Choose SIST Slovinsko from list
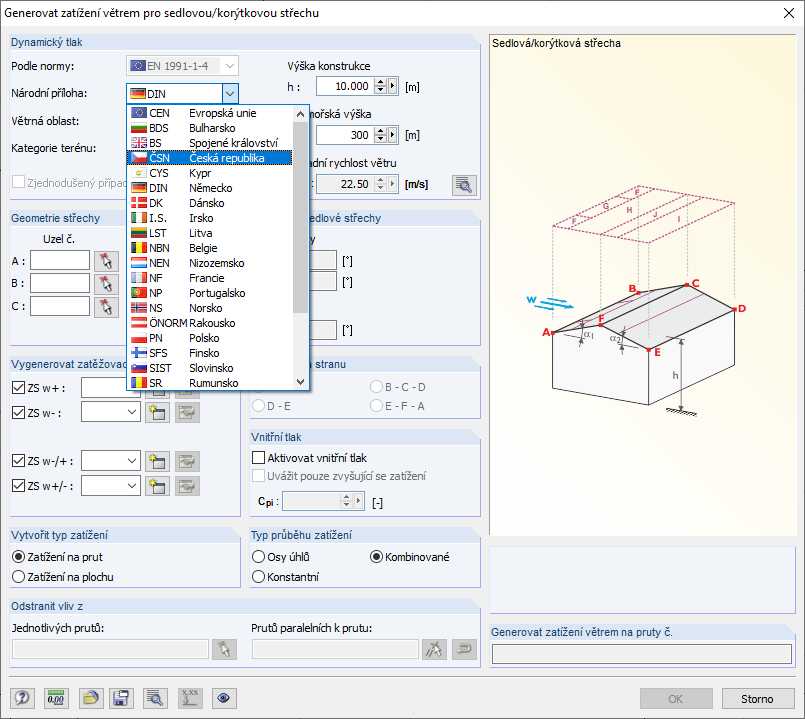 pyautogui.click(x=209, y=368)
